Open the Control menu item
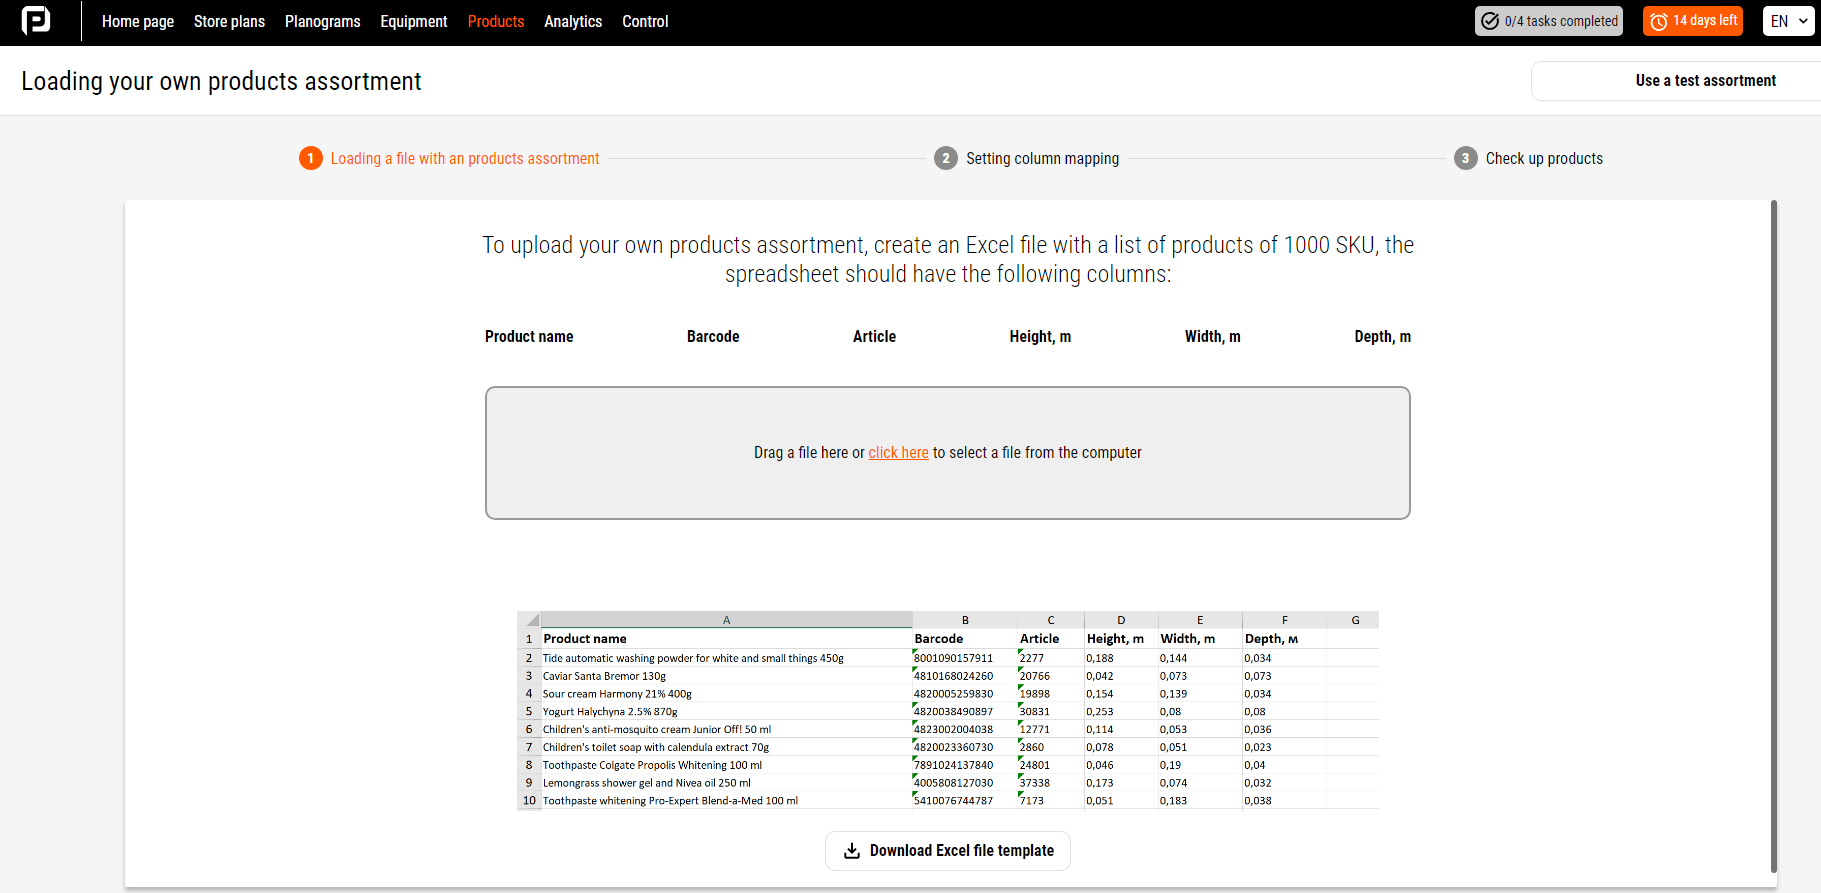Image resolution: width=1821 pixels, height=893 pixels. tap(645, 21)
